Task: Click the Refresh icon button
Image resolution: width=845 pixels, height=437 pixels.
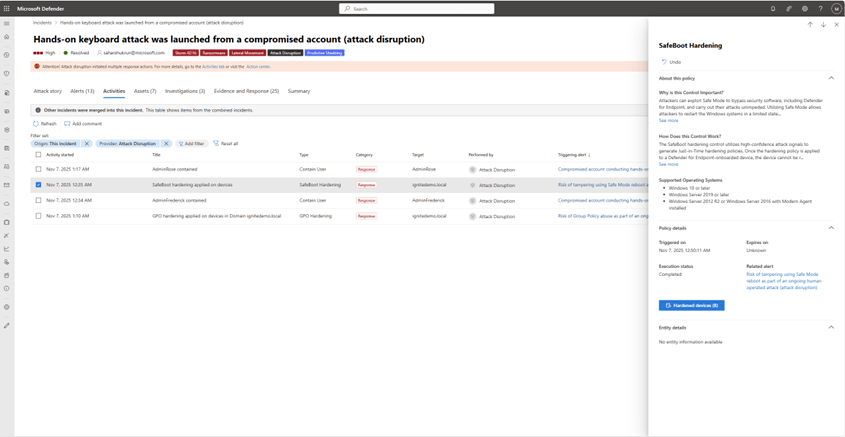Action: pos(36,124)
